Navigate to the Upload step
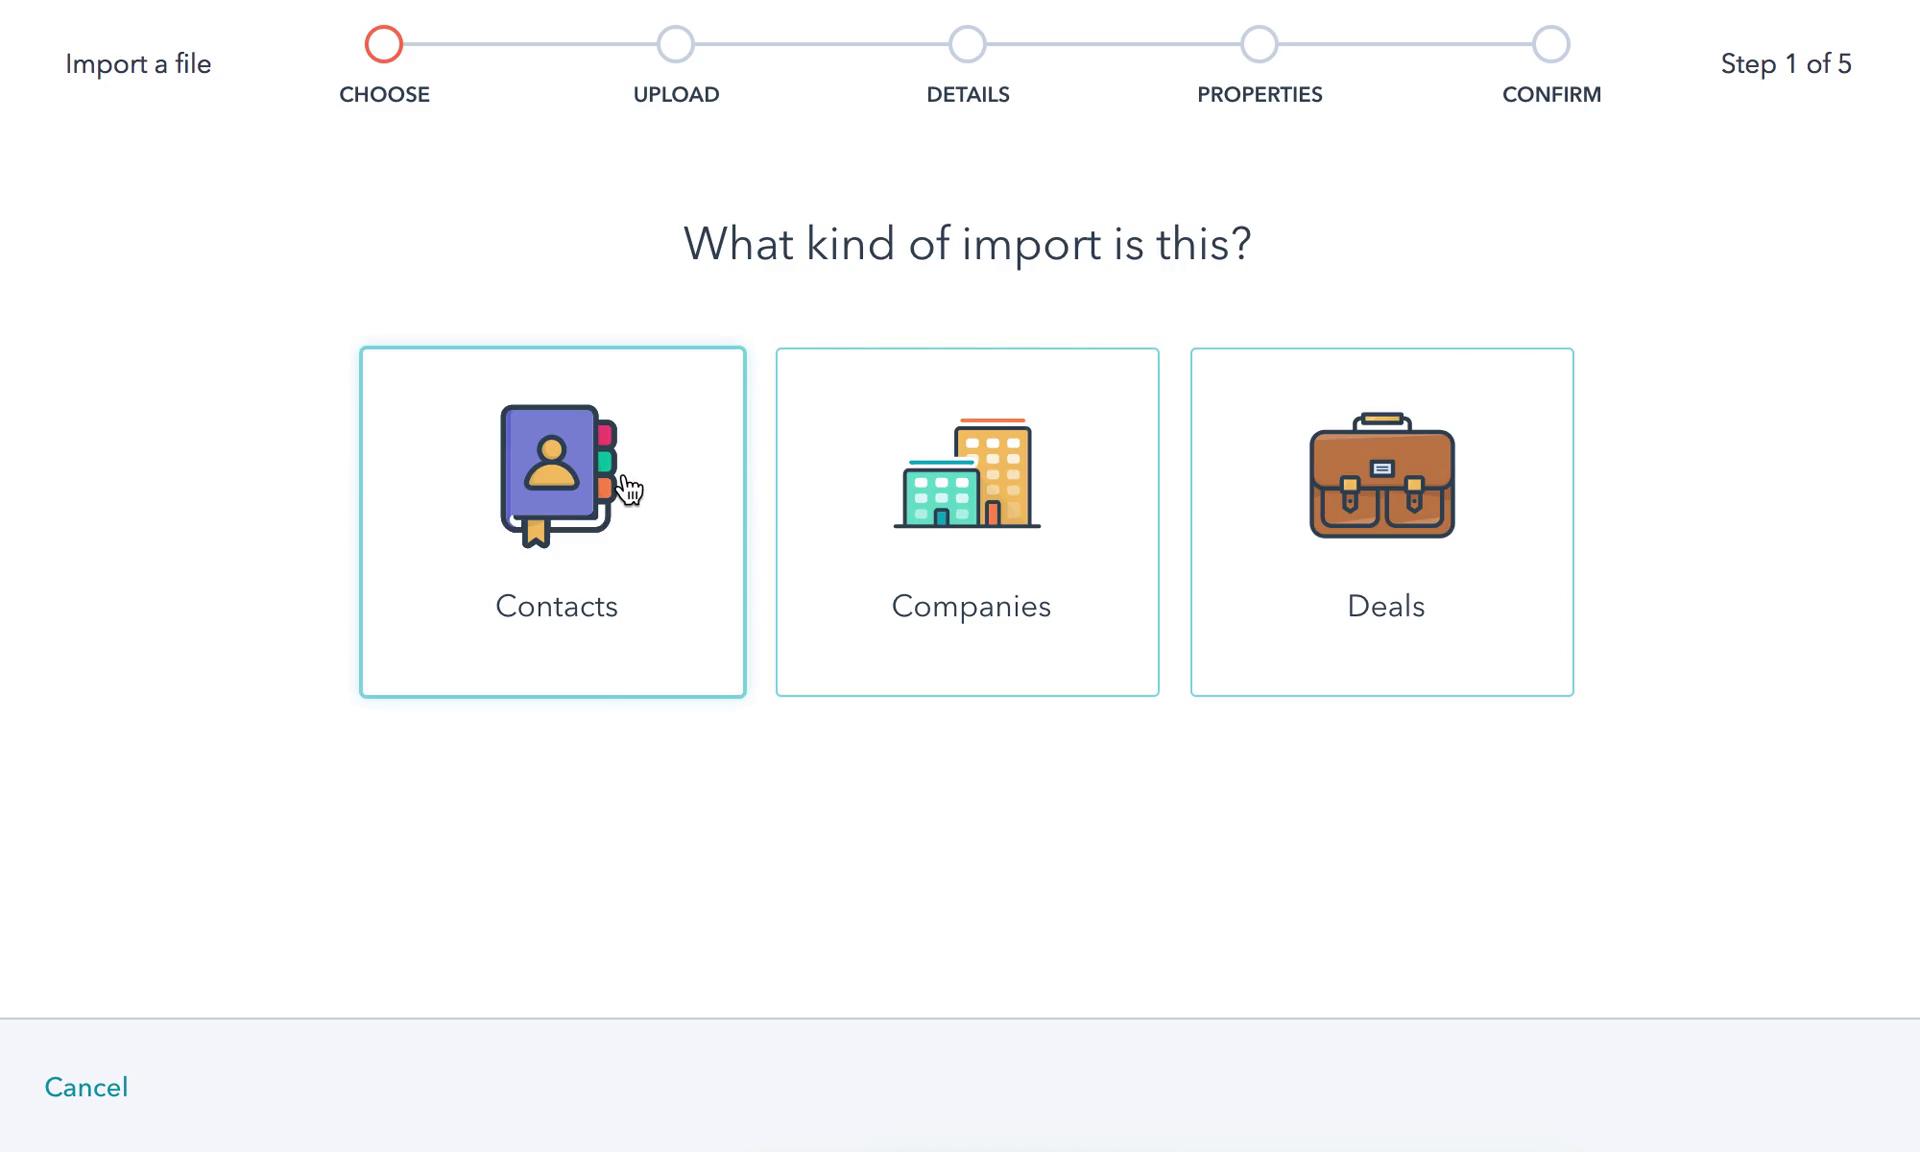Screen dimensions: 1920x1152 pos(675,44)
